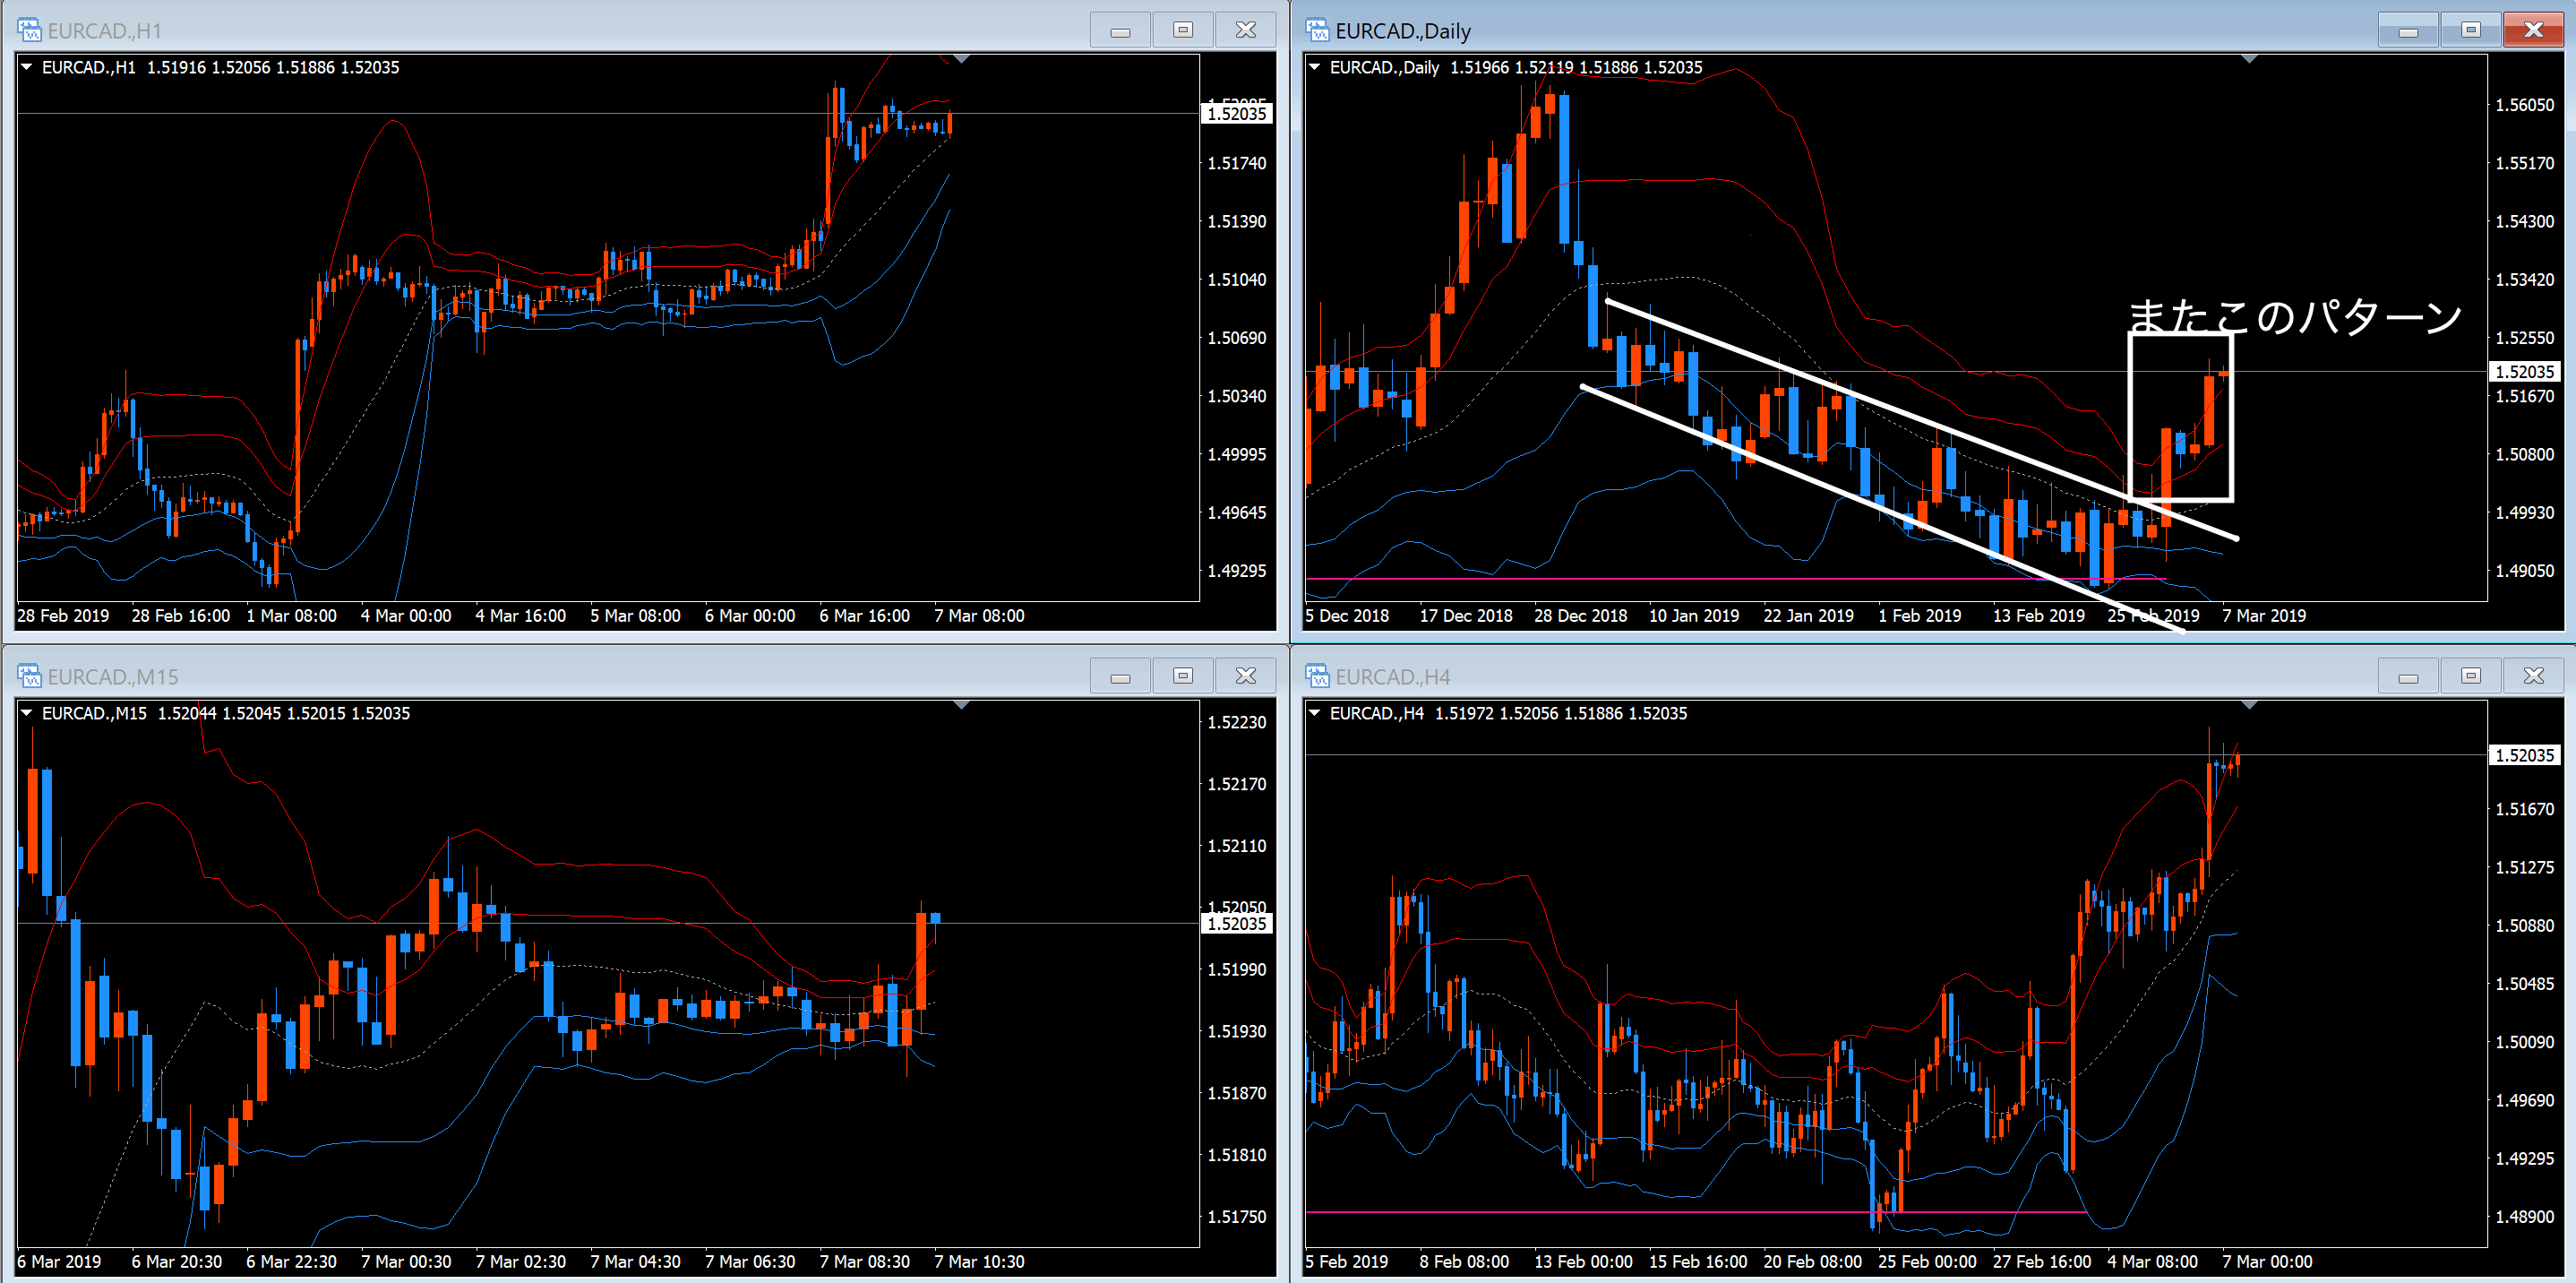Click the chart shift marker on Daily chart

click(2249, 60)
